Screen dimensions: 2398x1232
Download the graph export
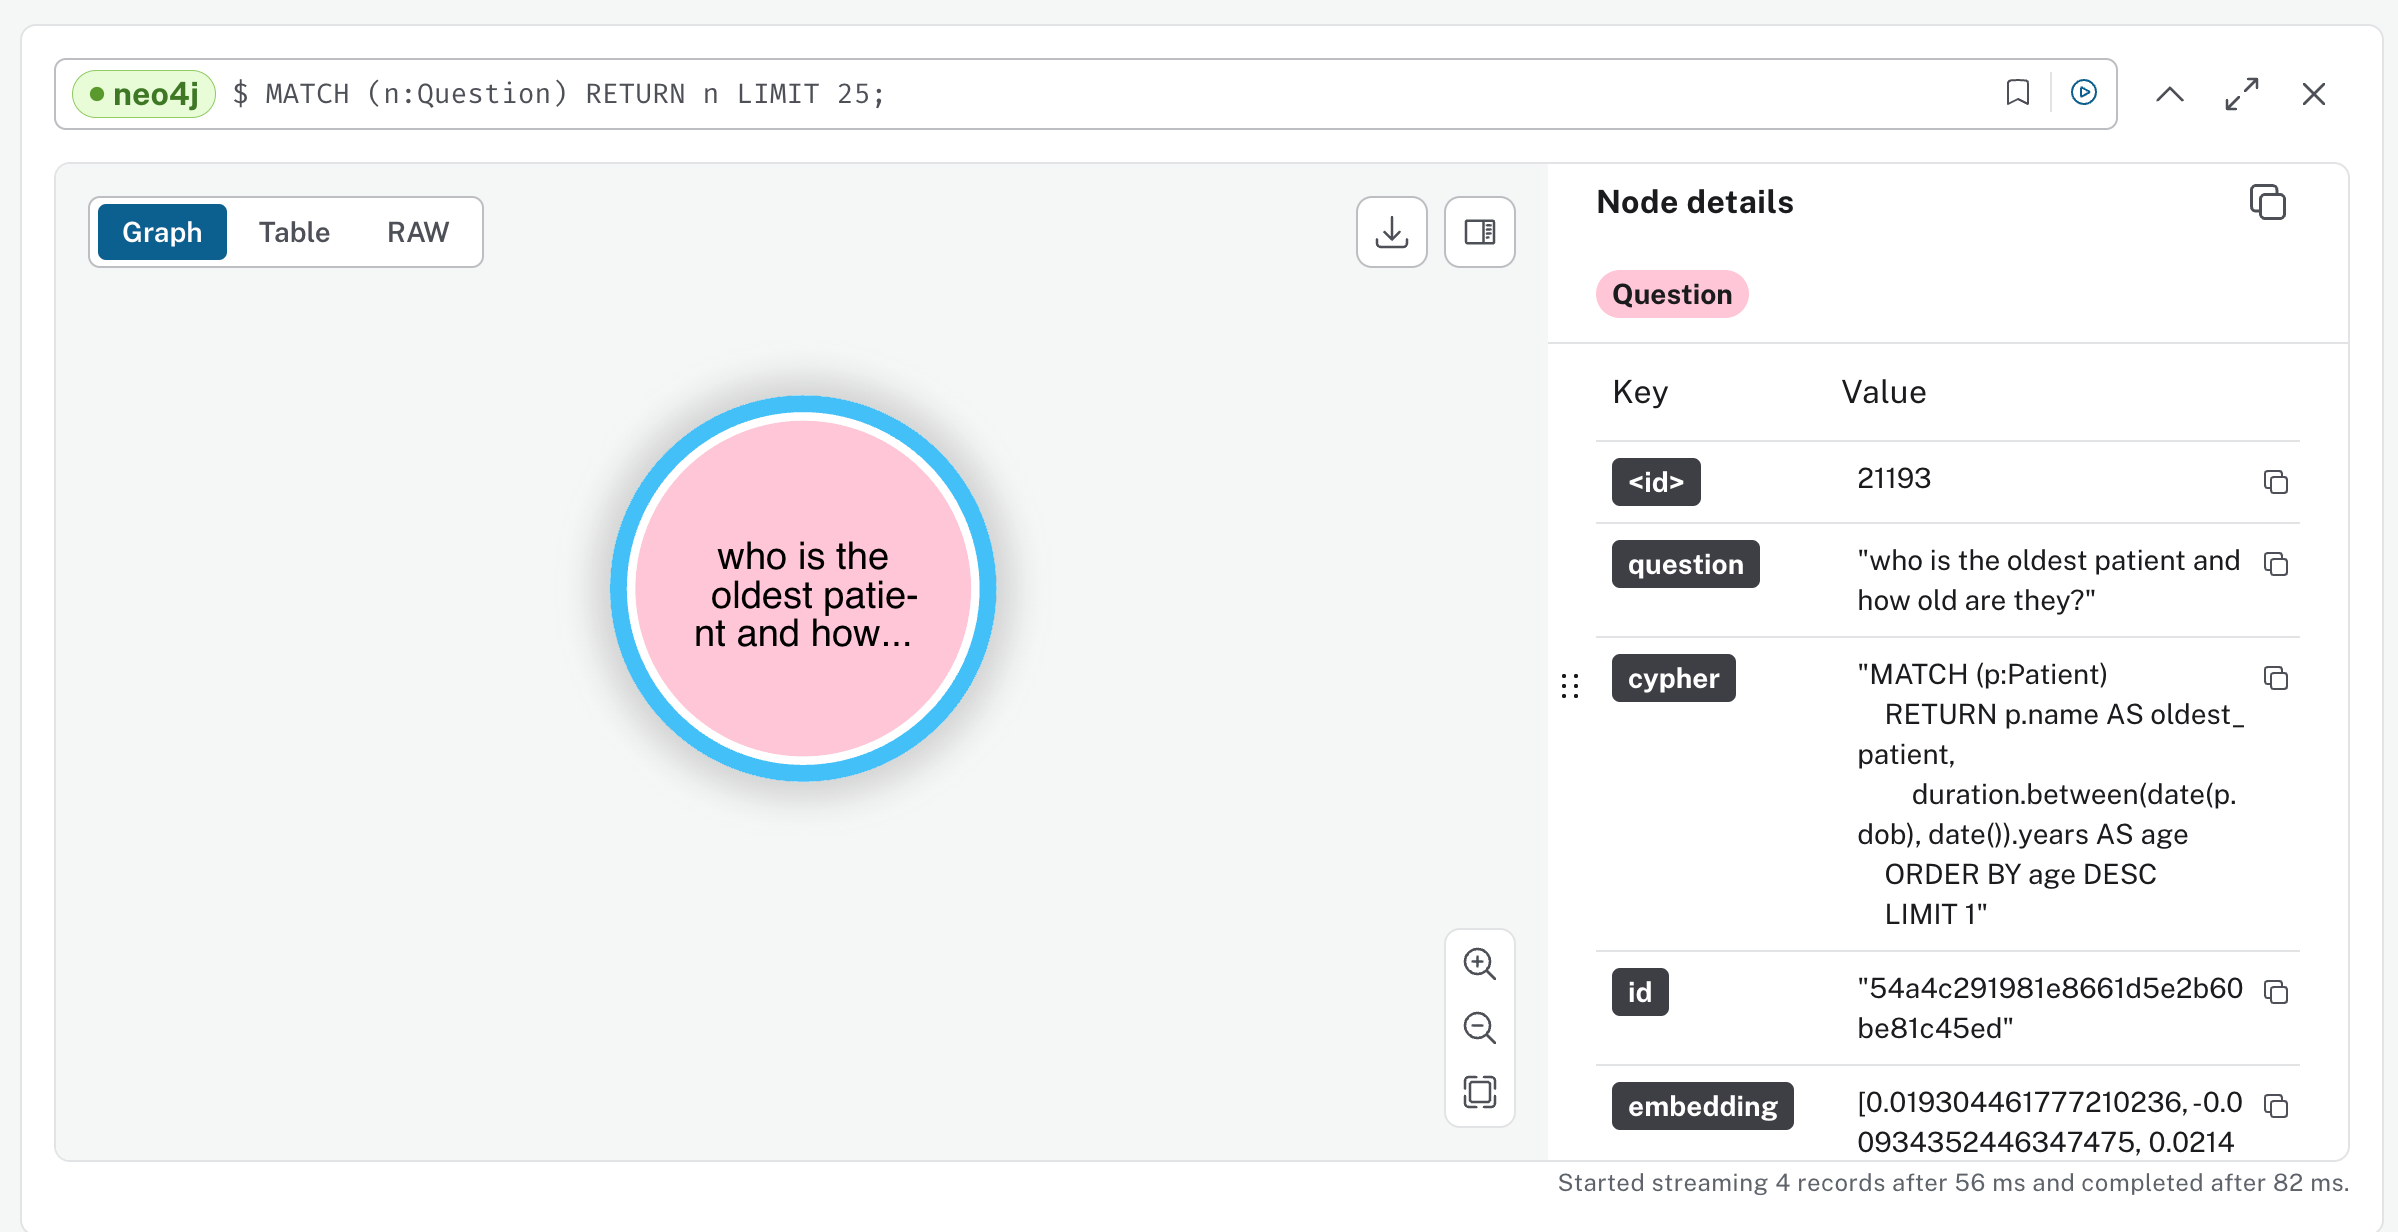tap(1391, 232)
